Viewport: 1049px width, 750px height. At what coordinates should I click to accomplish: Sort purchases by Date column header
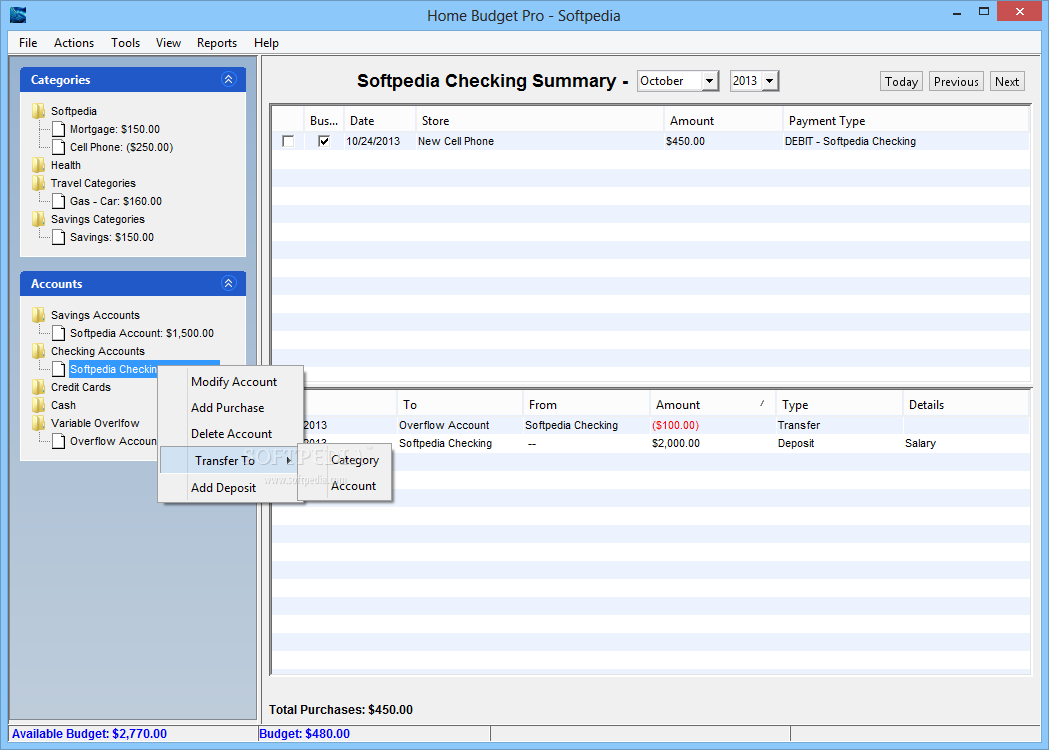379,121
